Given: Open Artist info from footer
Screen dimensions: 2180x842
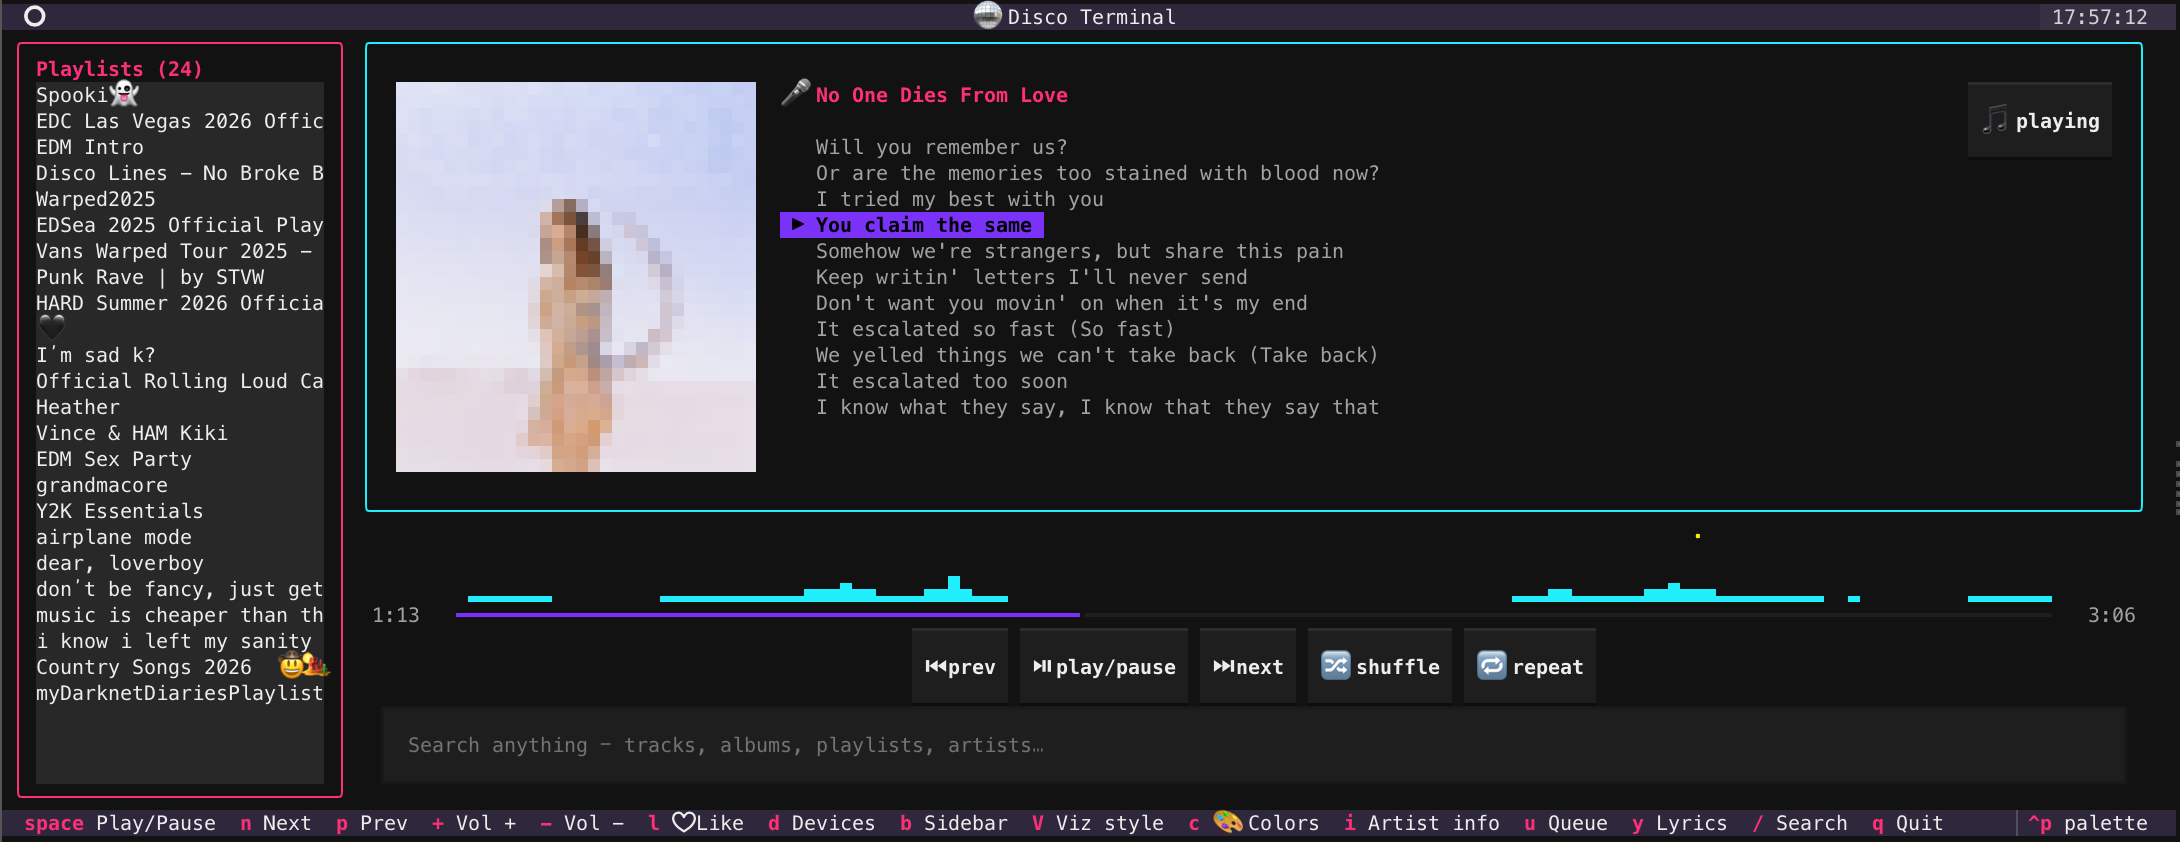Looking at the screenshot, I should pos(1422,823).
